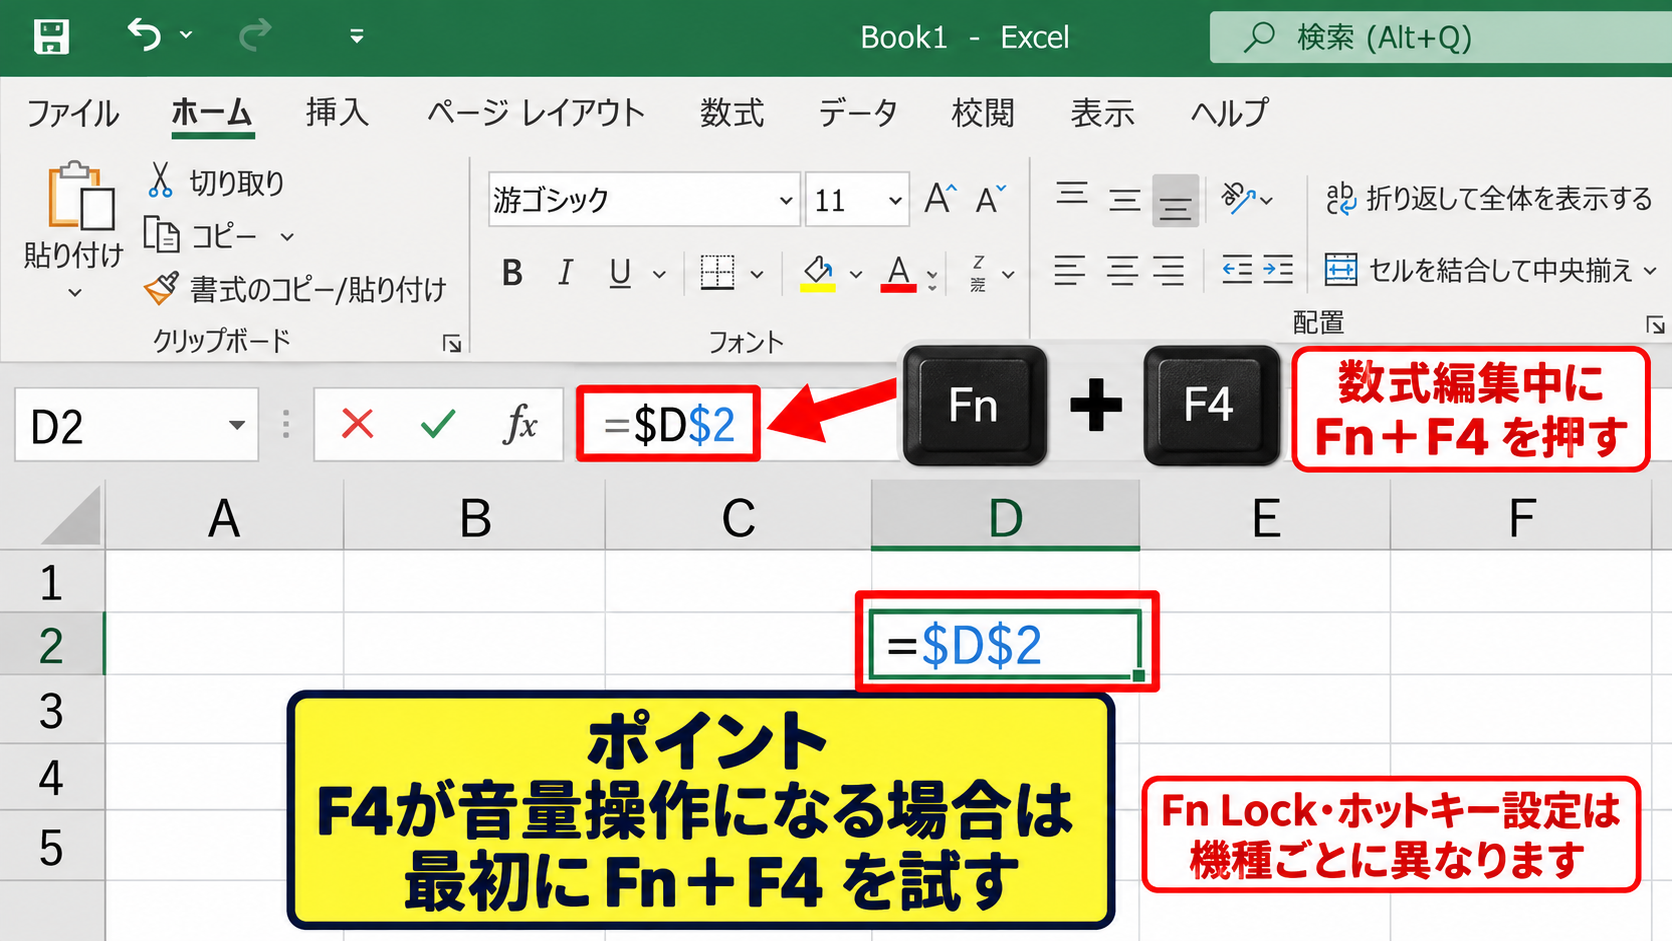Expand the Name Box D2 dropdown arrow
The image size is (1672, 941).
coord(237,425)
